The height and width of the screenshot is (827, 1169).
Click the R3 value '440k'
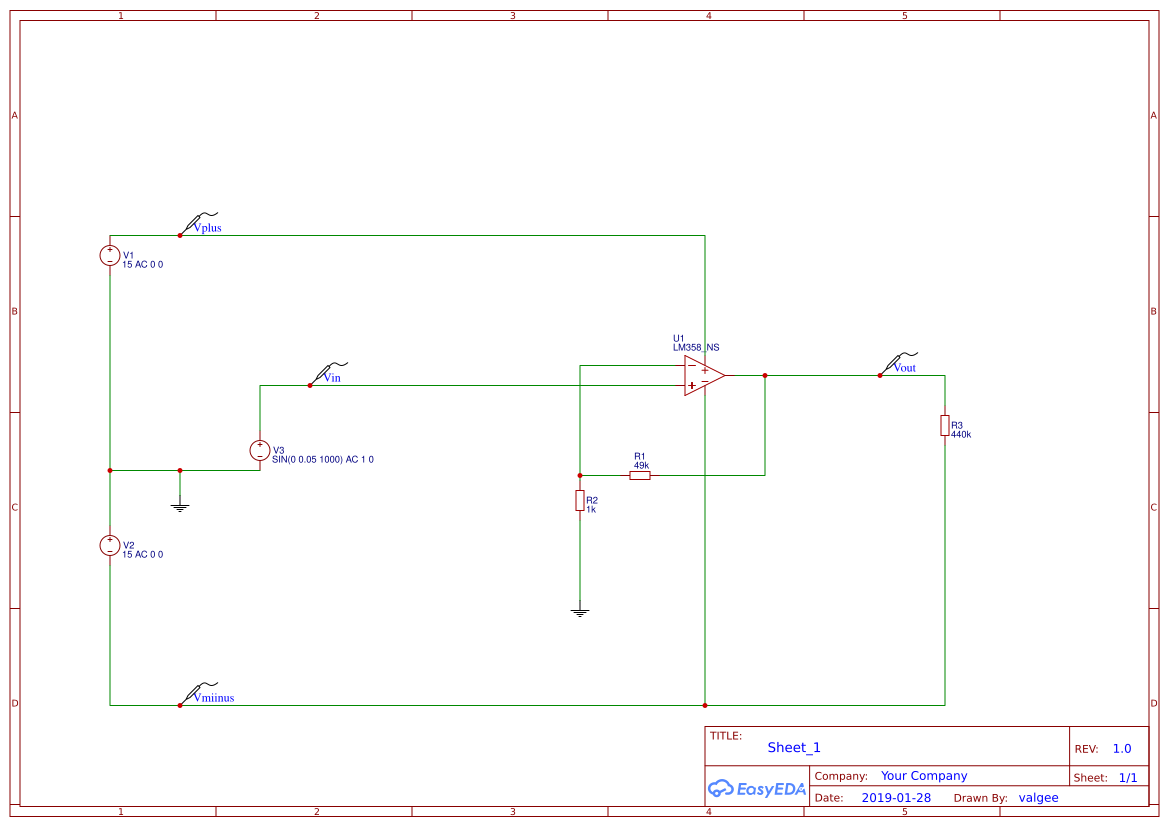click(x=961, y=435)
